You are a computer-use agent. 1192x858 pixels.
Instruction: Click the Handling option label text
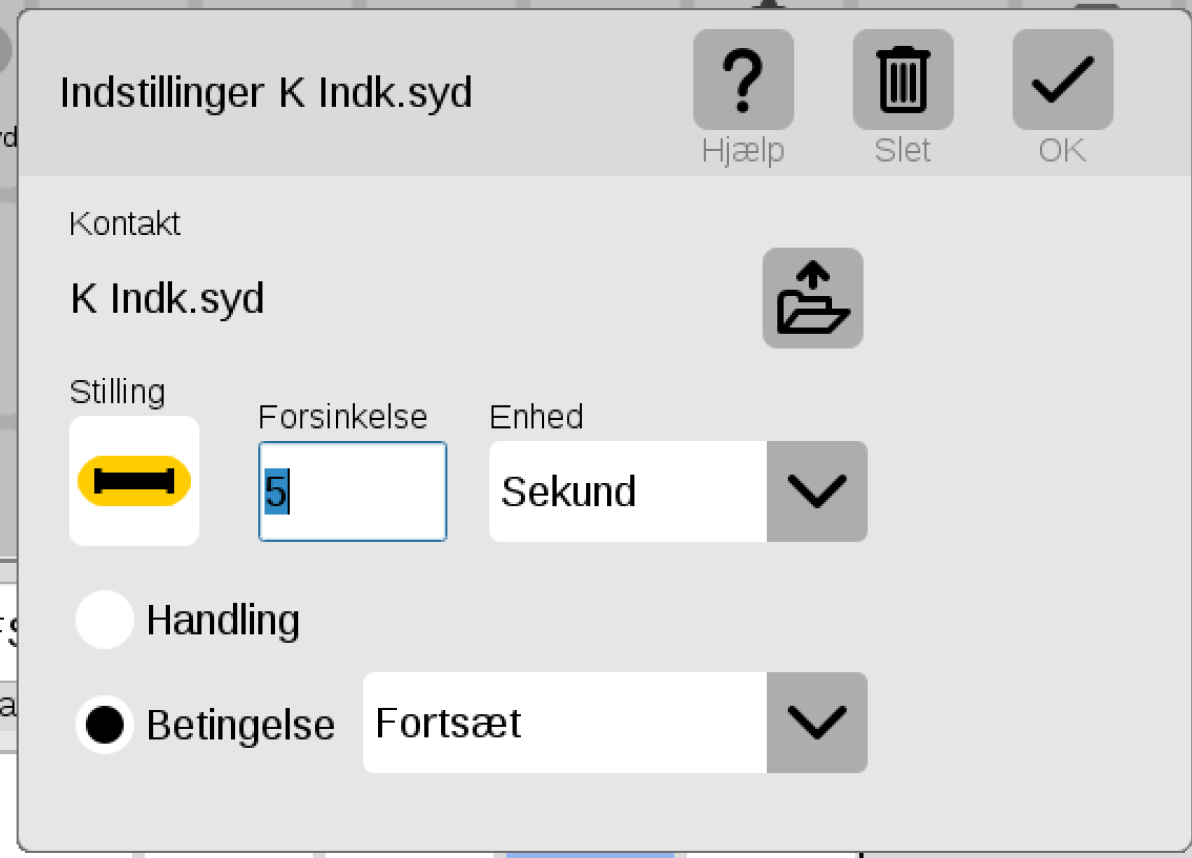point(223,620)
